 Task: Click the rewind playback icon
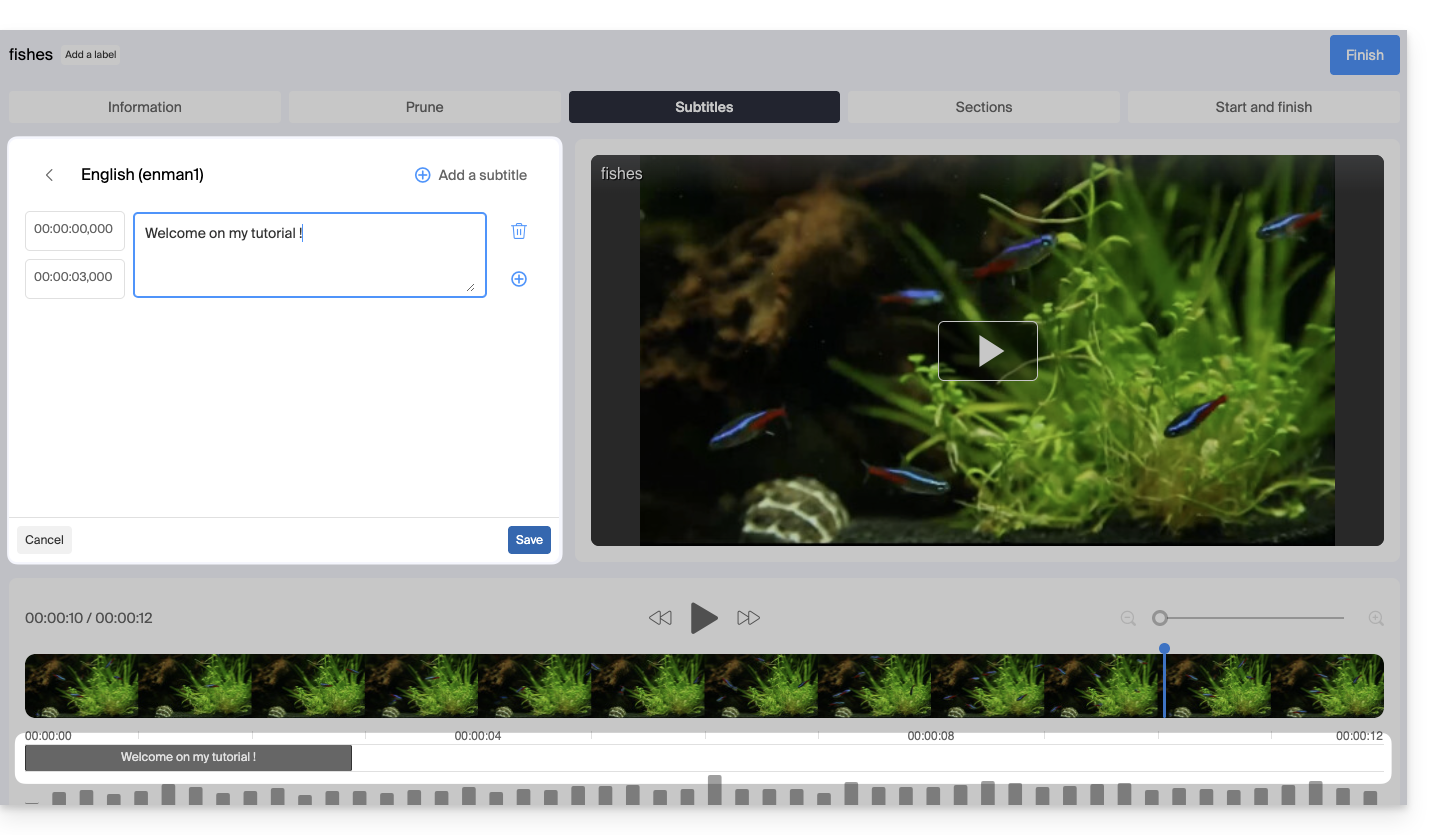[660, 618]
